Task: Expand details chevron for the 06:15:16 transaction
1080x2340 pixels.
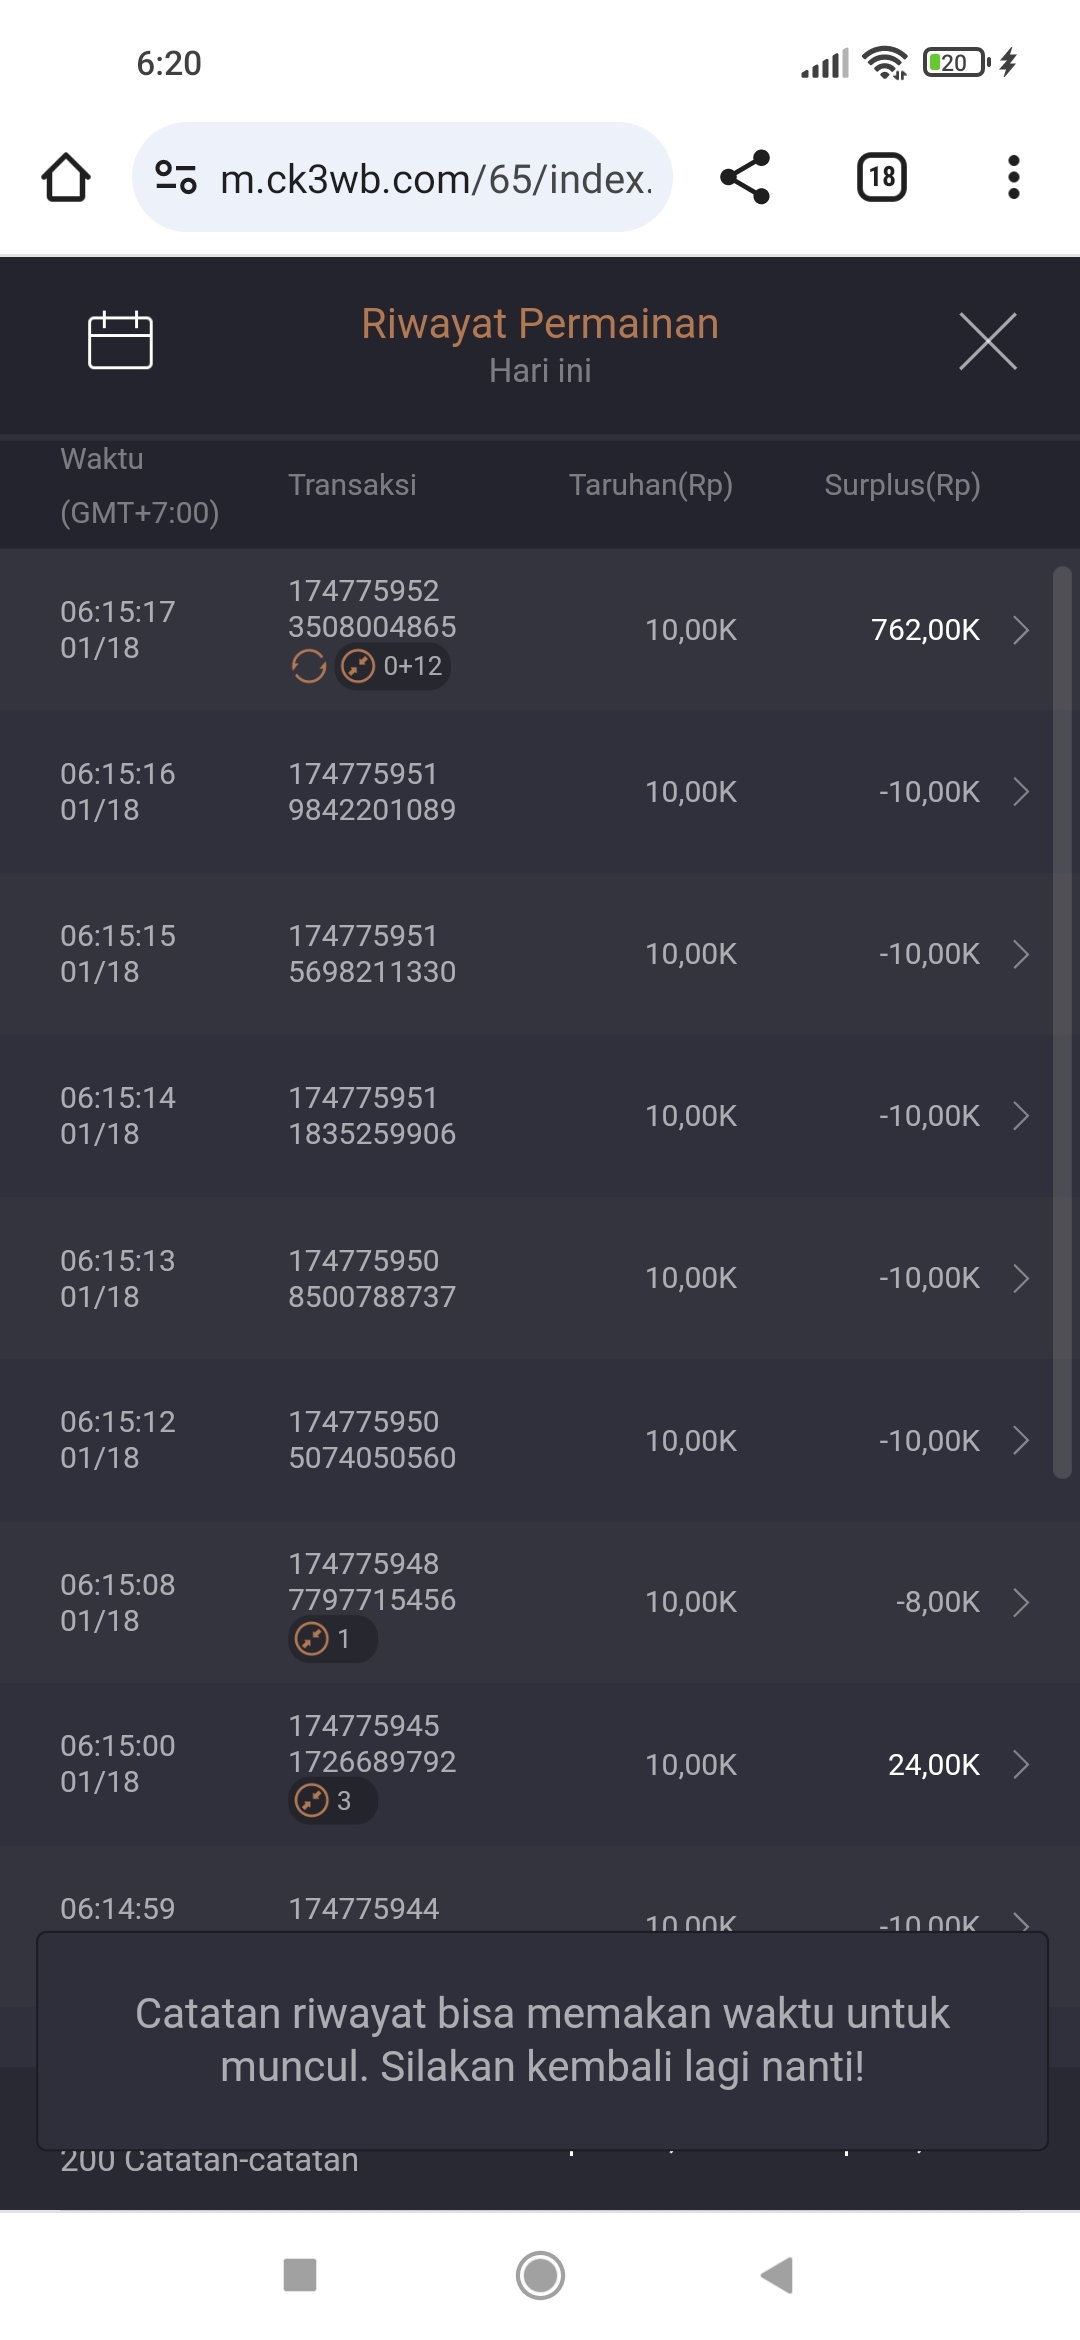Action: pyautogui.click(x=1021, y=792)
